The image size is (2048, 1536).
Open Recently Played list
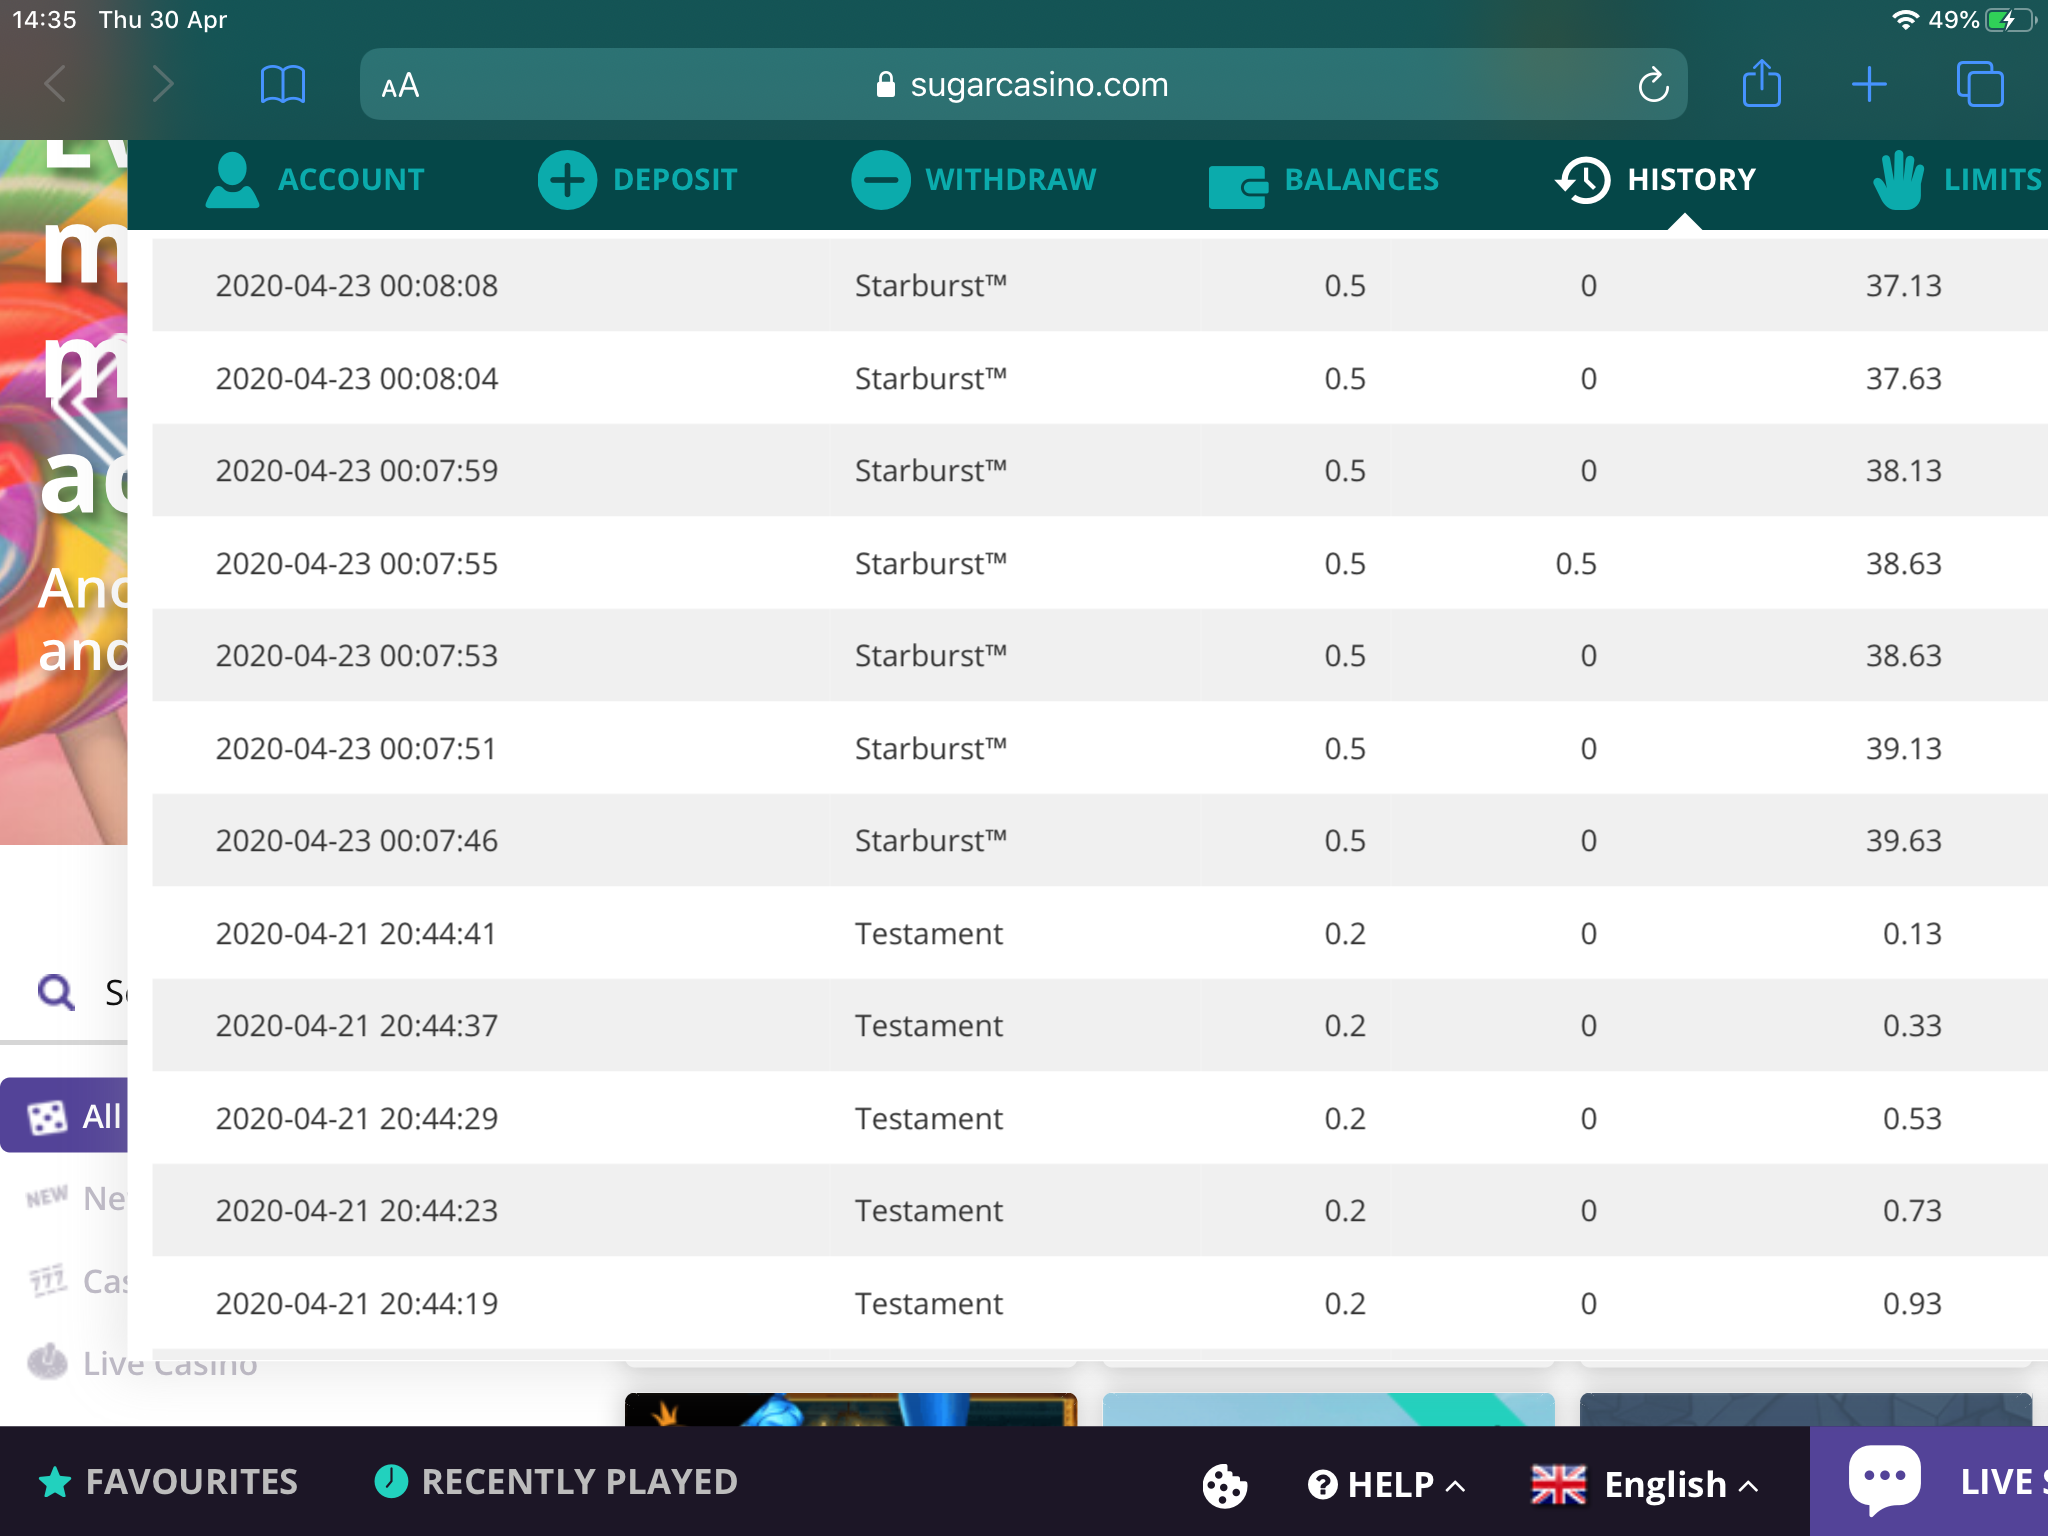(x=556, y=1482)
